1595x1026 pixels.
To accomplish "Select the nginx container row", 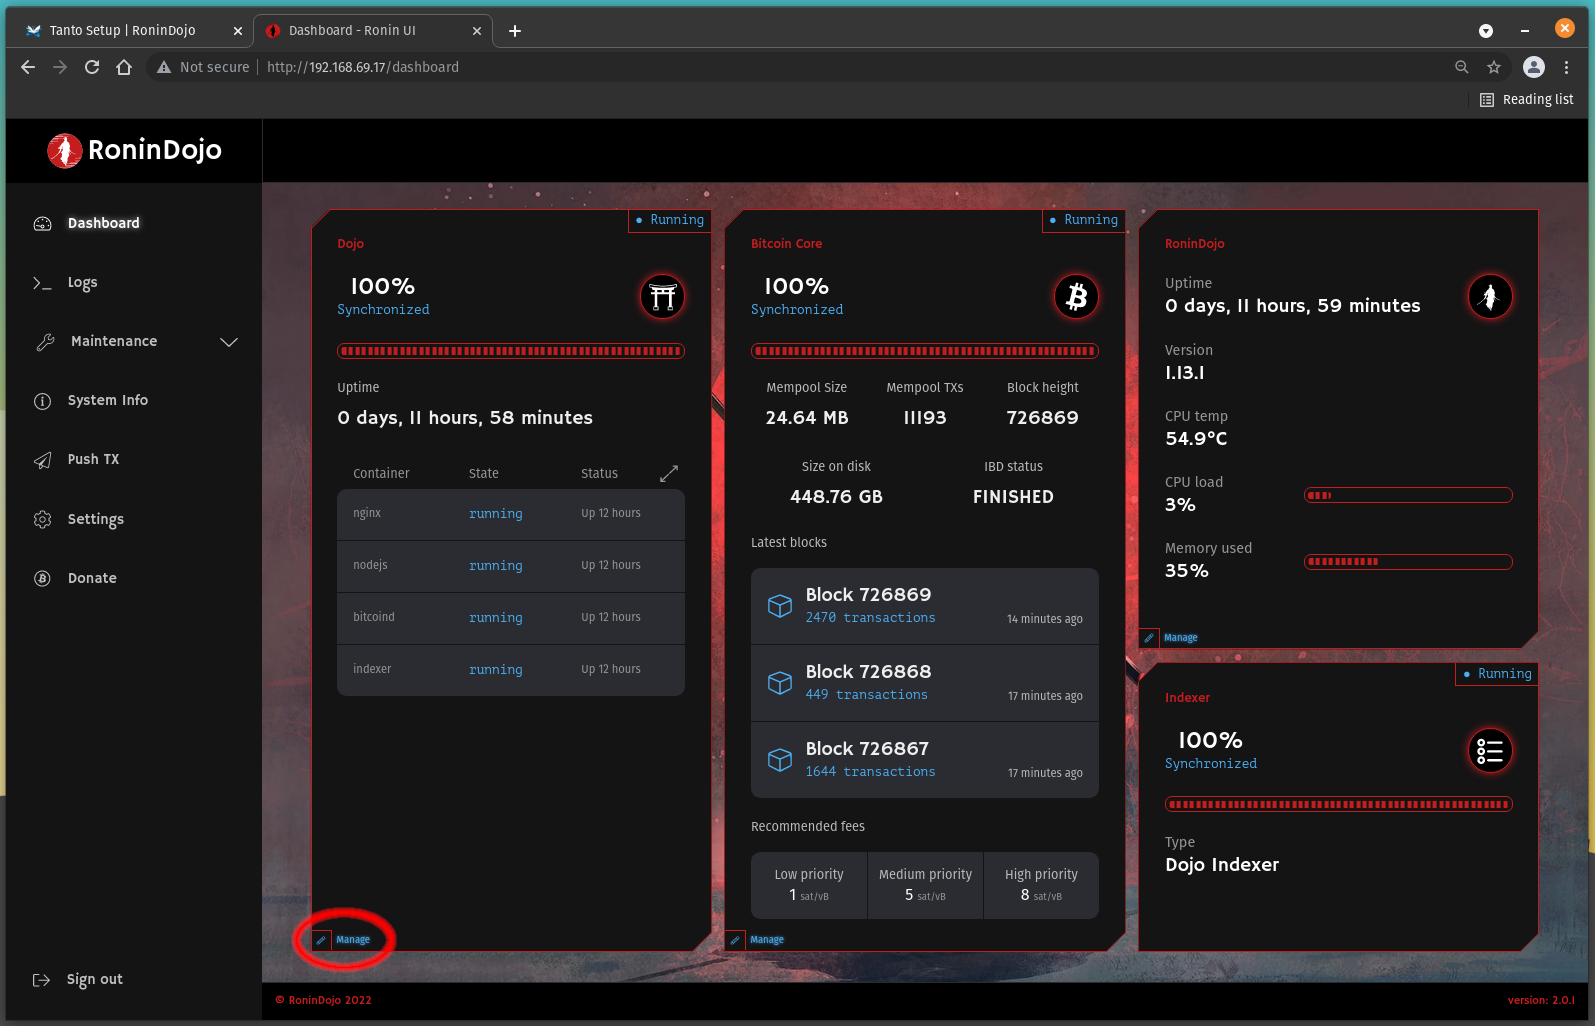I will [511, 514].
